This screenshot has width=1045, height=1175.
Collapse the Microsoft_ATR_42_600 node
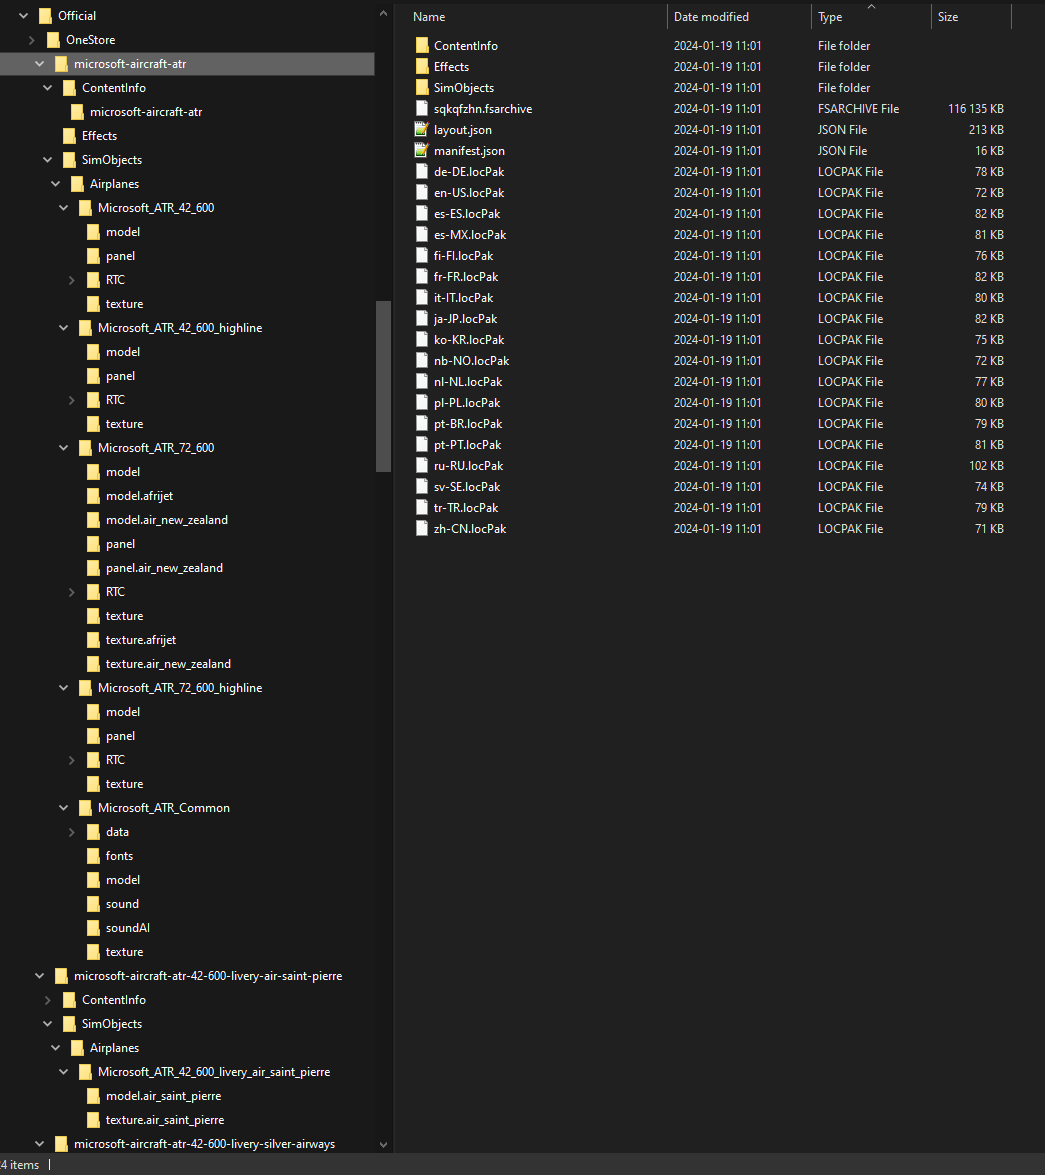64,208
